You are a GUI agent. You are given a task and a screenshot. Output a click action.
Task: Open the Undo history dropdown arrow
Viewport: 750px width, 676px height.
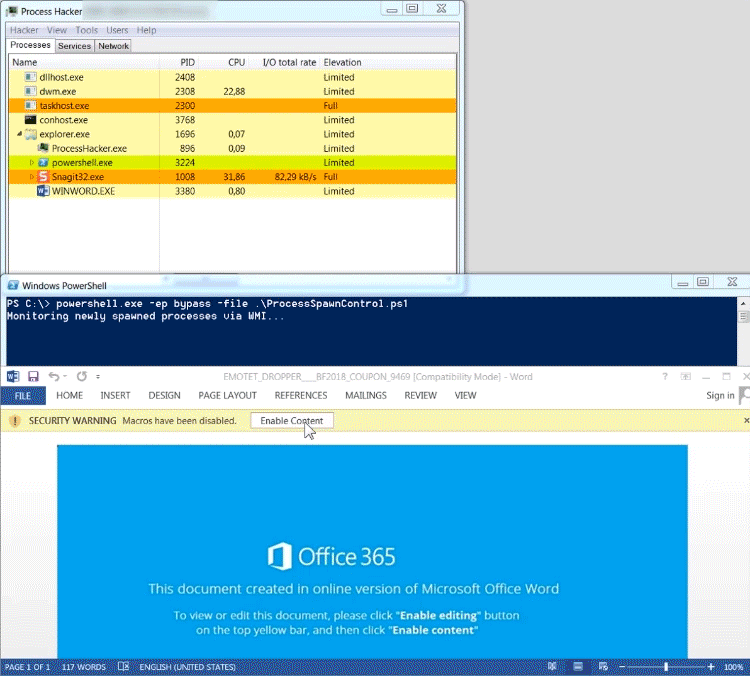pyautogui.click(x=65, y=377)
